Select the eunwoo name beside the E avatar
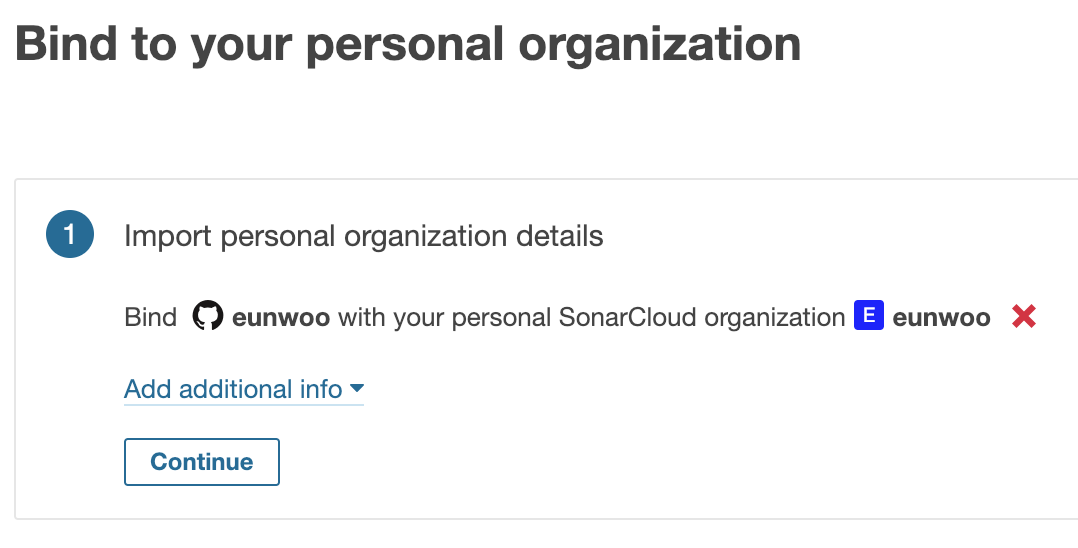 click(941, 317)
